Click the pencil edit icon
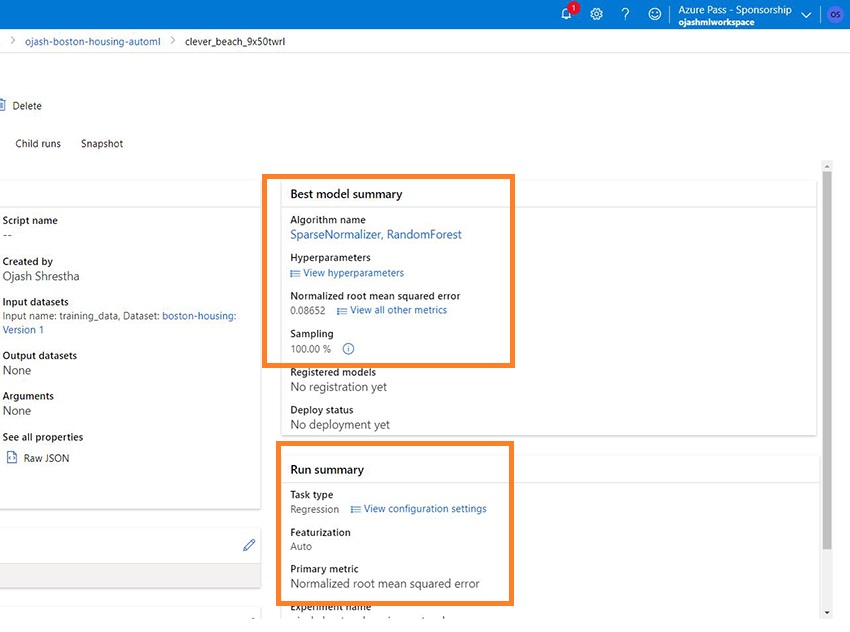Viewport: 850px width, 632px height. tap(249, 545)
